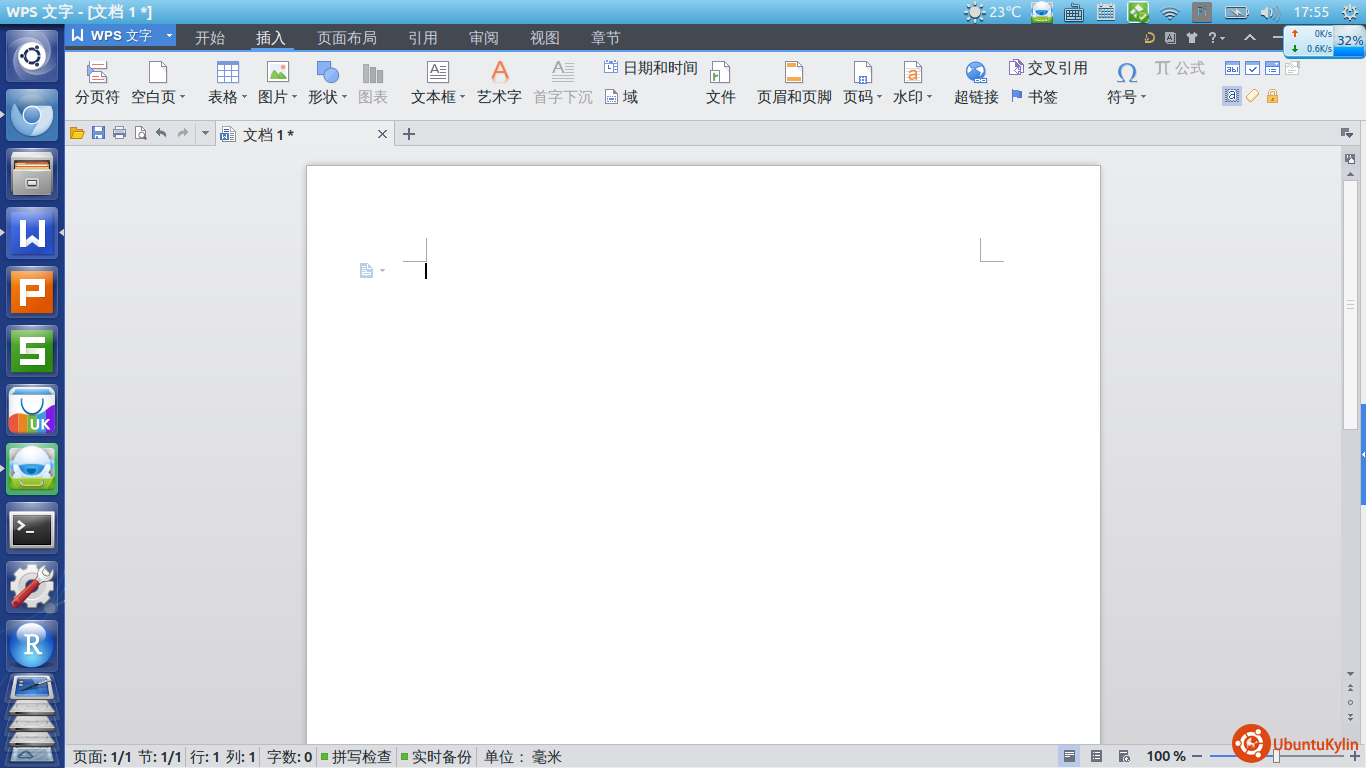Toggle 拼写检查 spell check in status bar
The width and height of the screenshot is (1366, 768).
[x=355, y=757]
